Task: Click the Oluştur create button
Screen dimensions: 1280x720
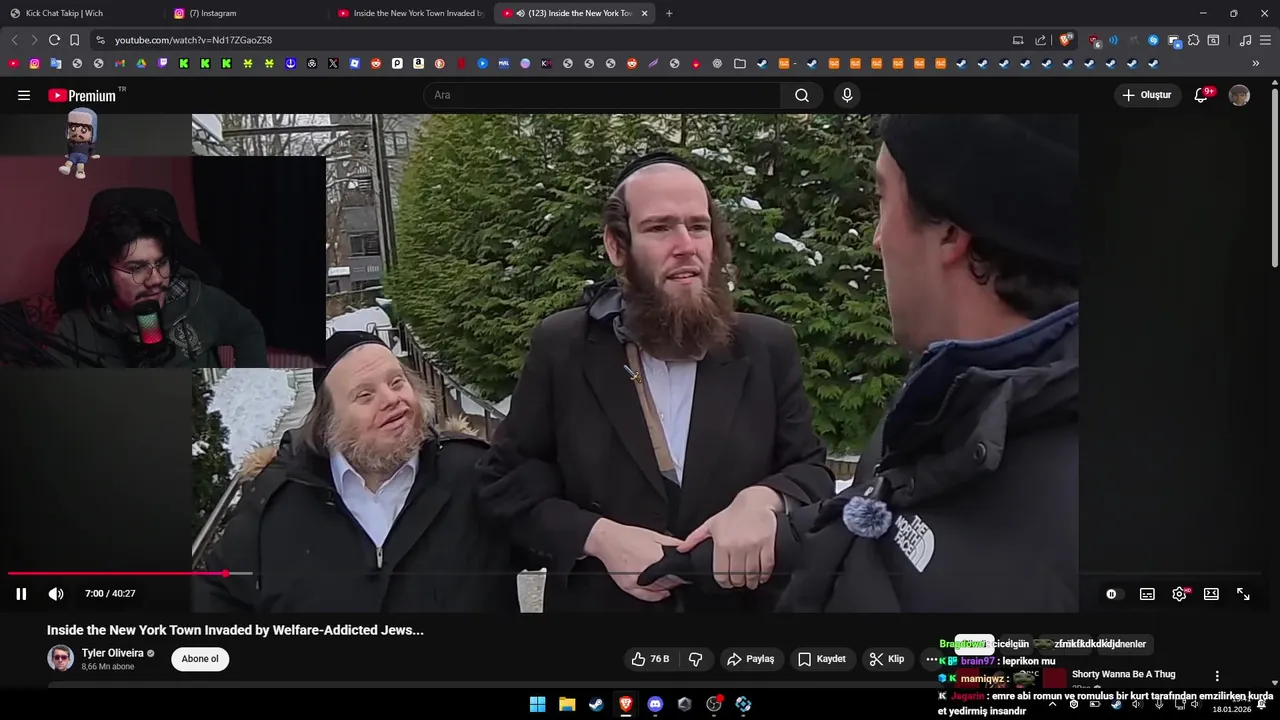Action: click(1148, 95)
